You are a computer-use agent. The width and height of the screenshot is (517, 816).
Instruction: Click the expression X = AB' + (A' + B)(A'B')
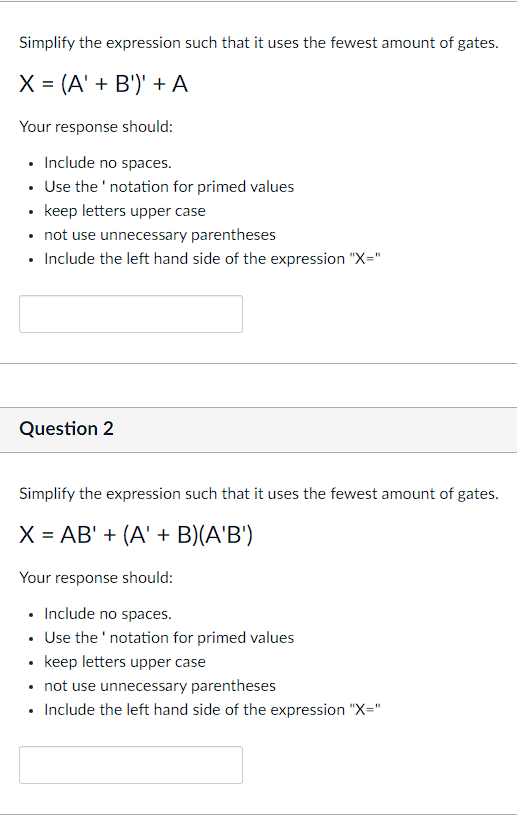click(x=136, y=534)
